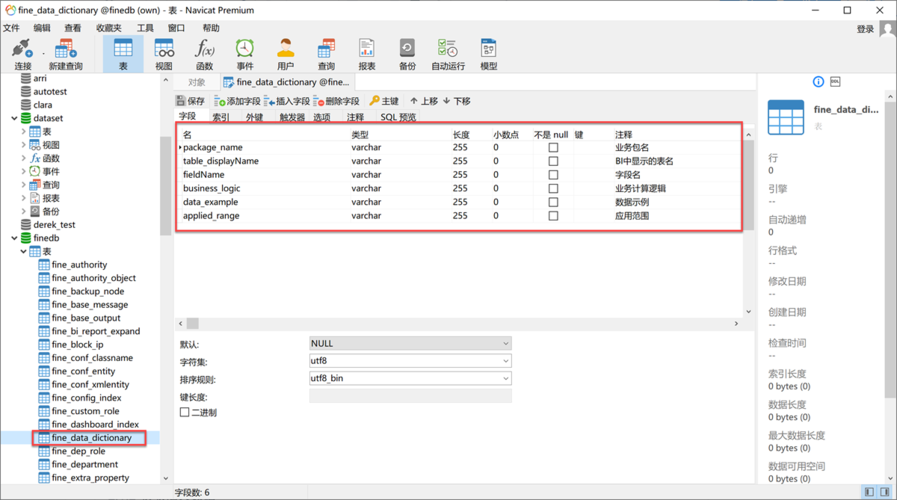Open the 连接 connection tool
The height and width of the screenshot is (500, 897).
22,55
